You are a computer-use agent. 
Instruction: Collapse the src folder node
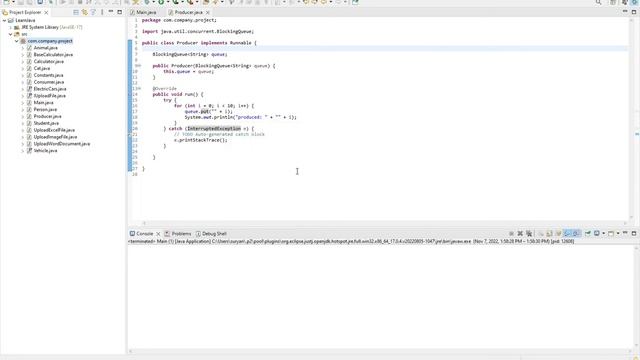(x=11, y=34)
